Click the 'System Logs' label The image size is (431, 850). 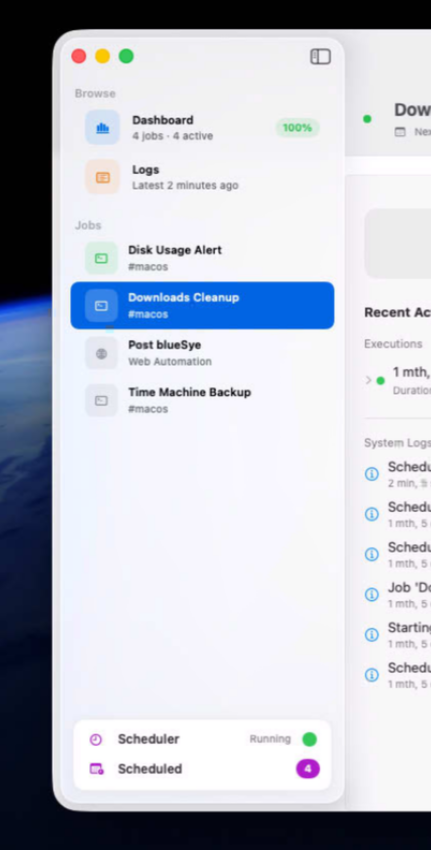coord(397,443)
